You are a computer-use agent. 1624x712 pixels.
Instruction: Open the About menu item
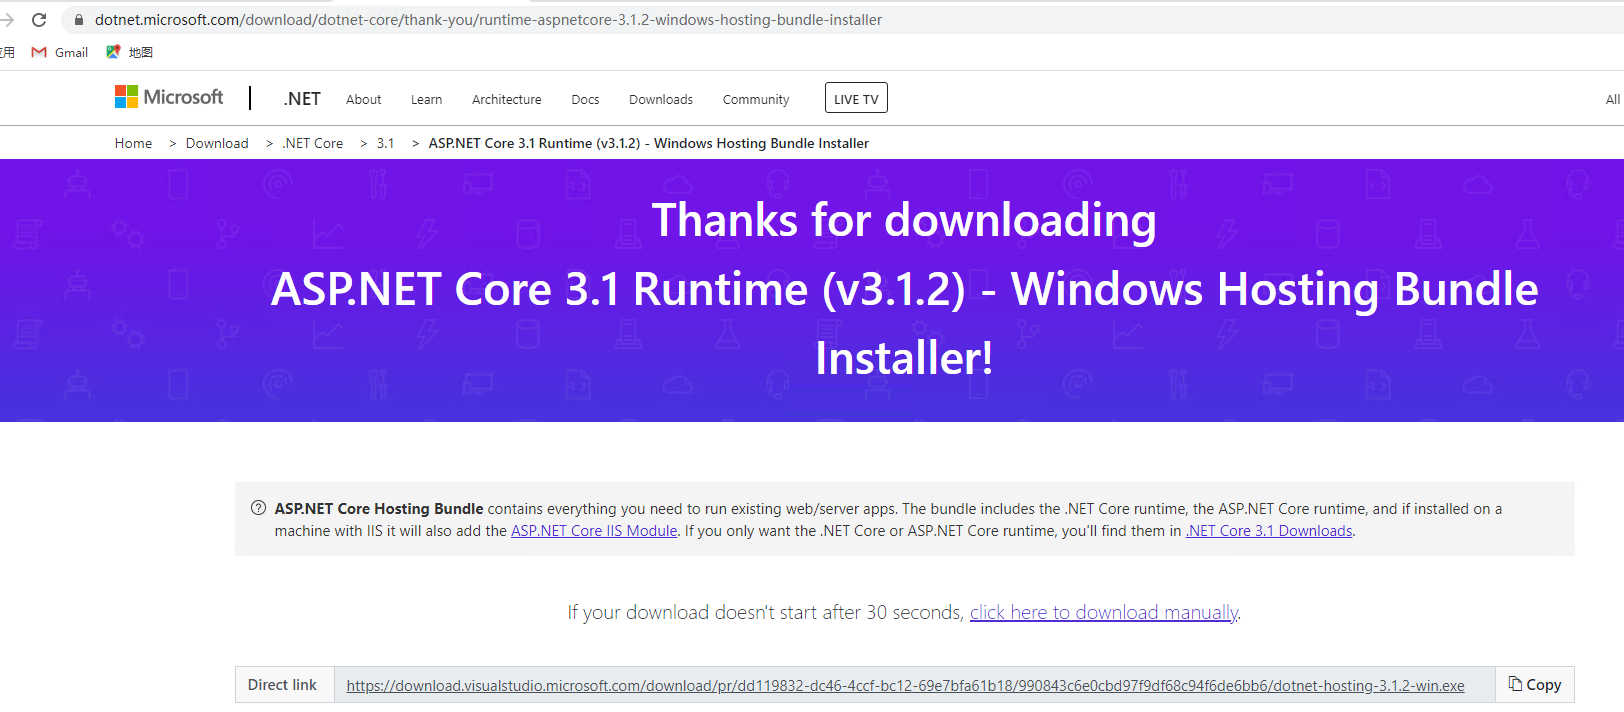pyautogui.click(x=364, y=100)
